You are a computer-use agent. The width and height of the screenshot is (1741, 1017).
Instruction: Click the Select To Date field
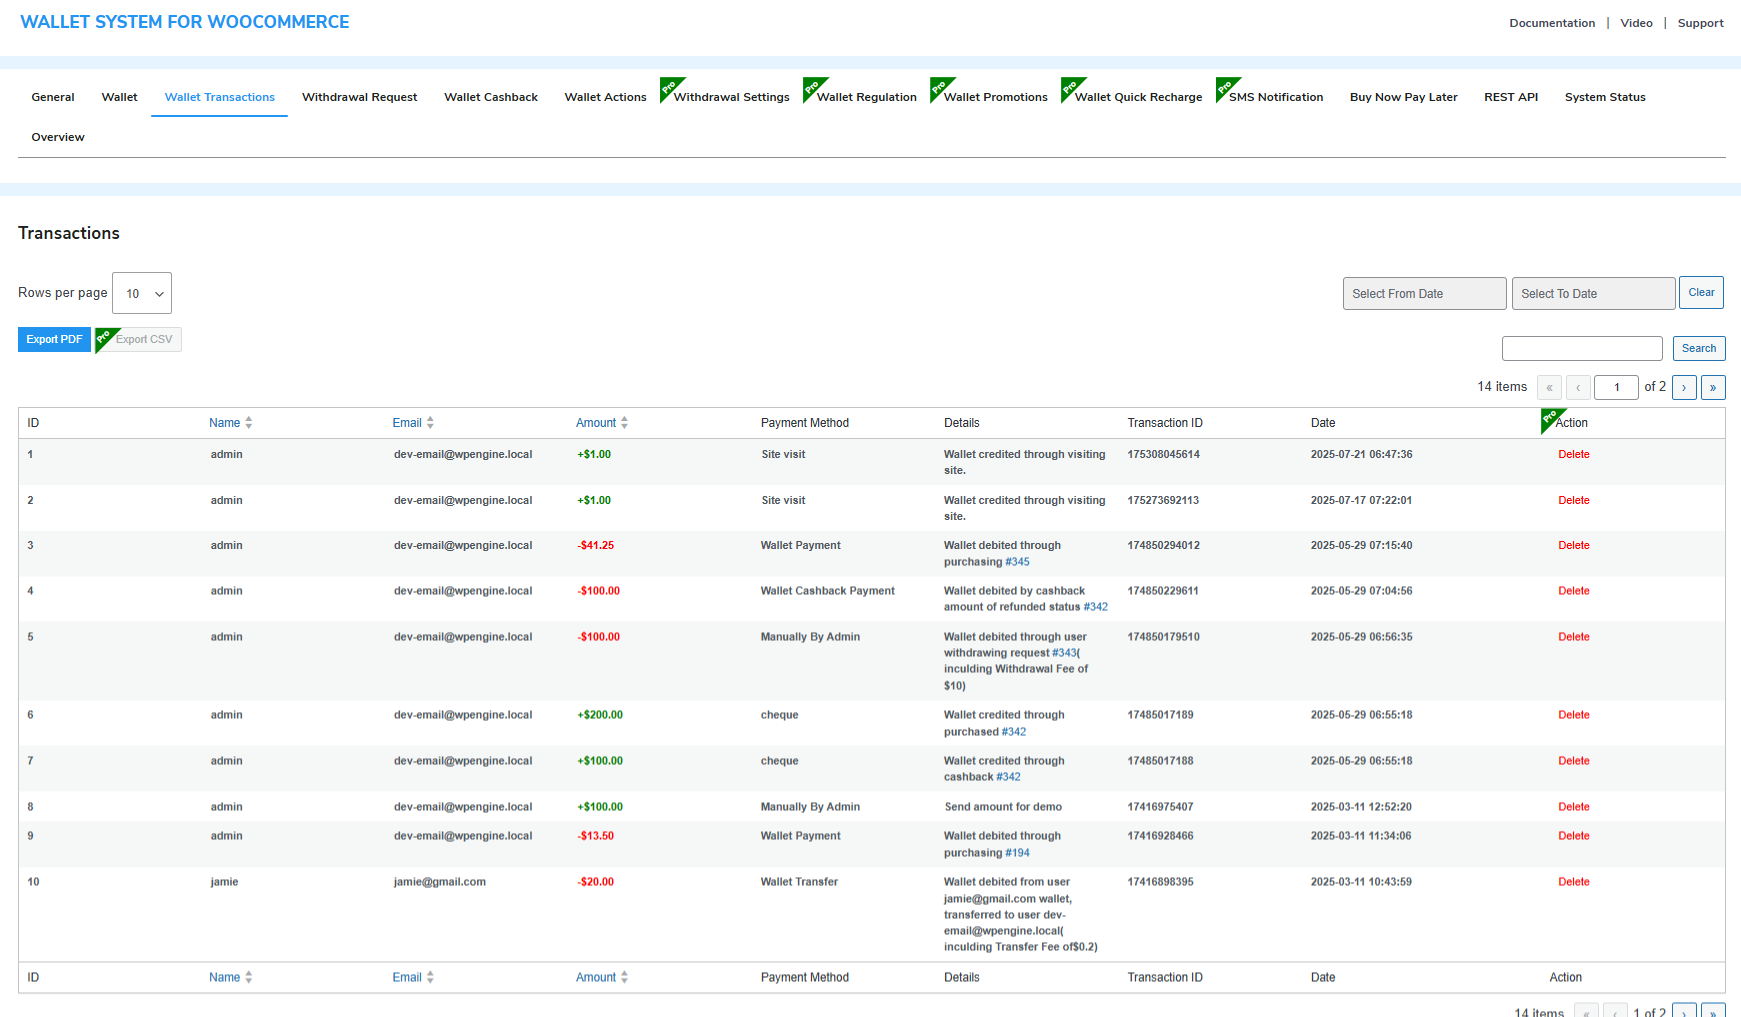[x=1593, y=293]
